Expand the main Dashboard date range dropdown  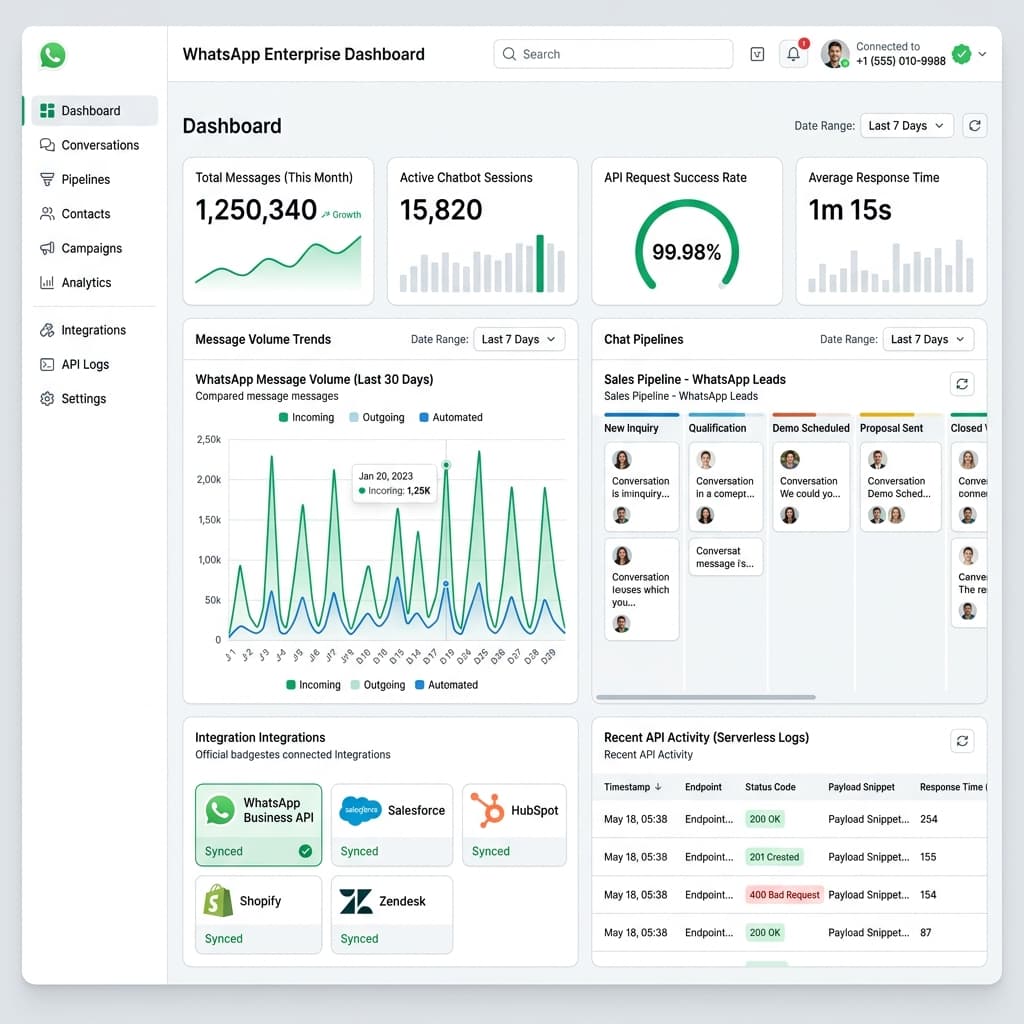click(x=906, y=125)
